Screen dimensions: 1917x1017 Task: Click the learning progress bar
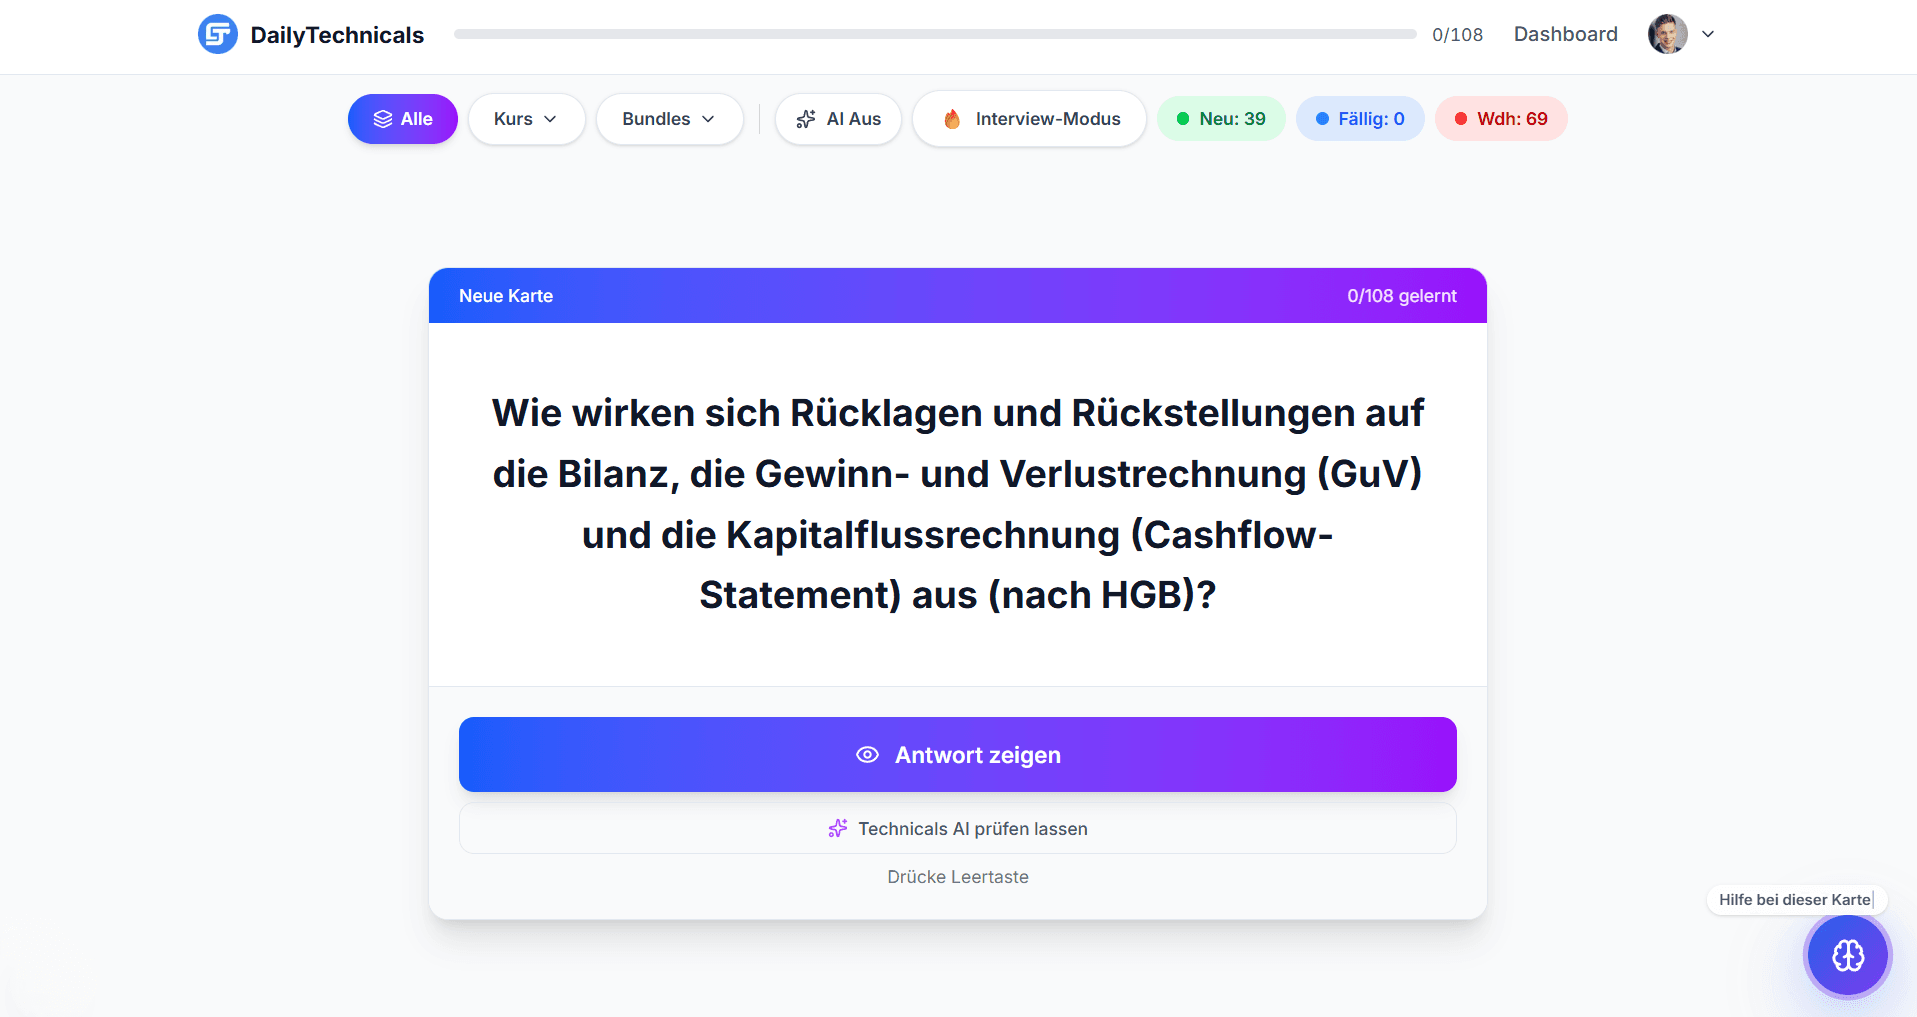pos(934,34)
